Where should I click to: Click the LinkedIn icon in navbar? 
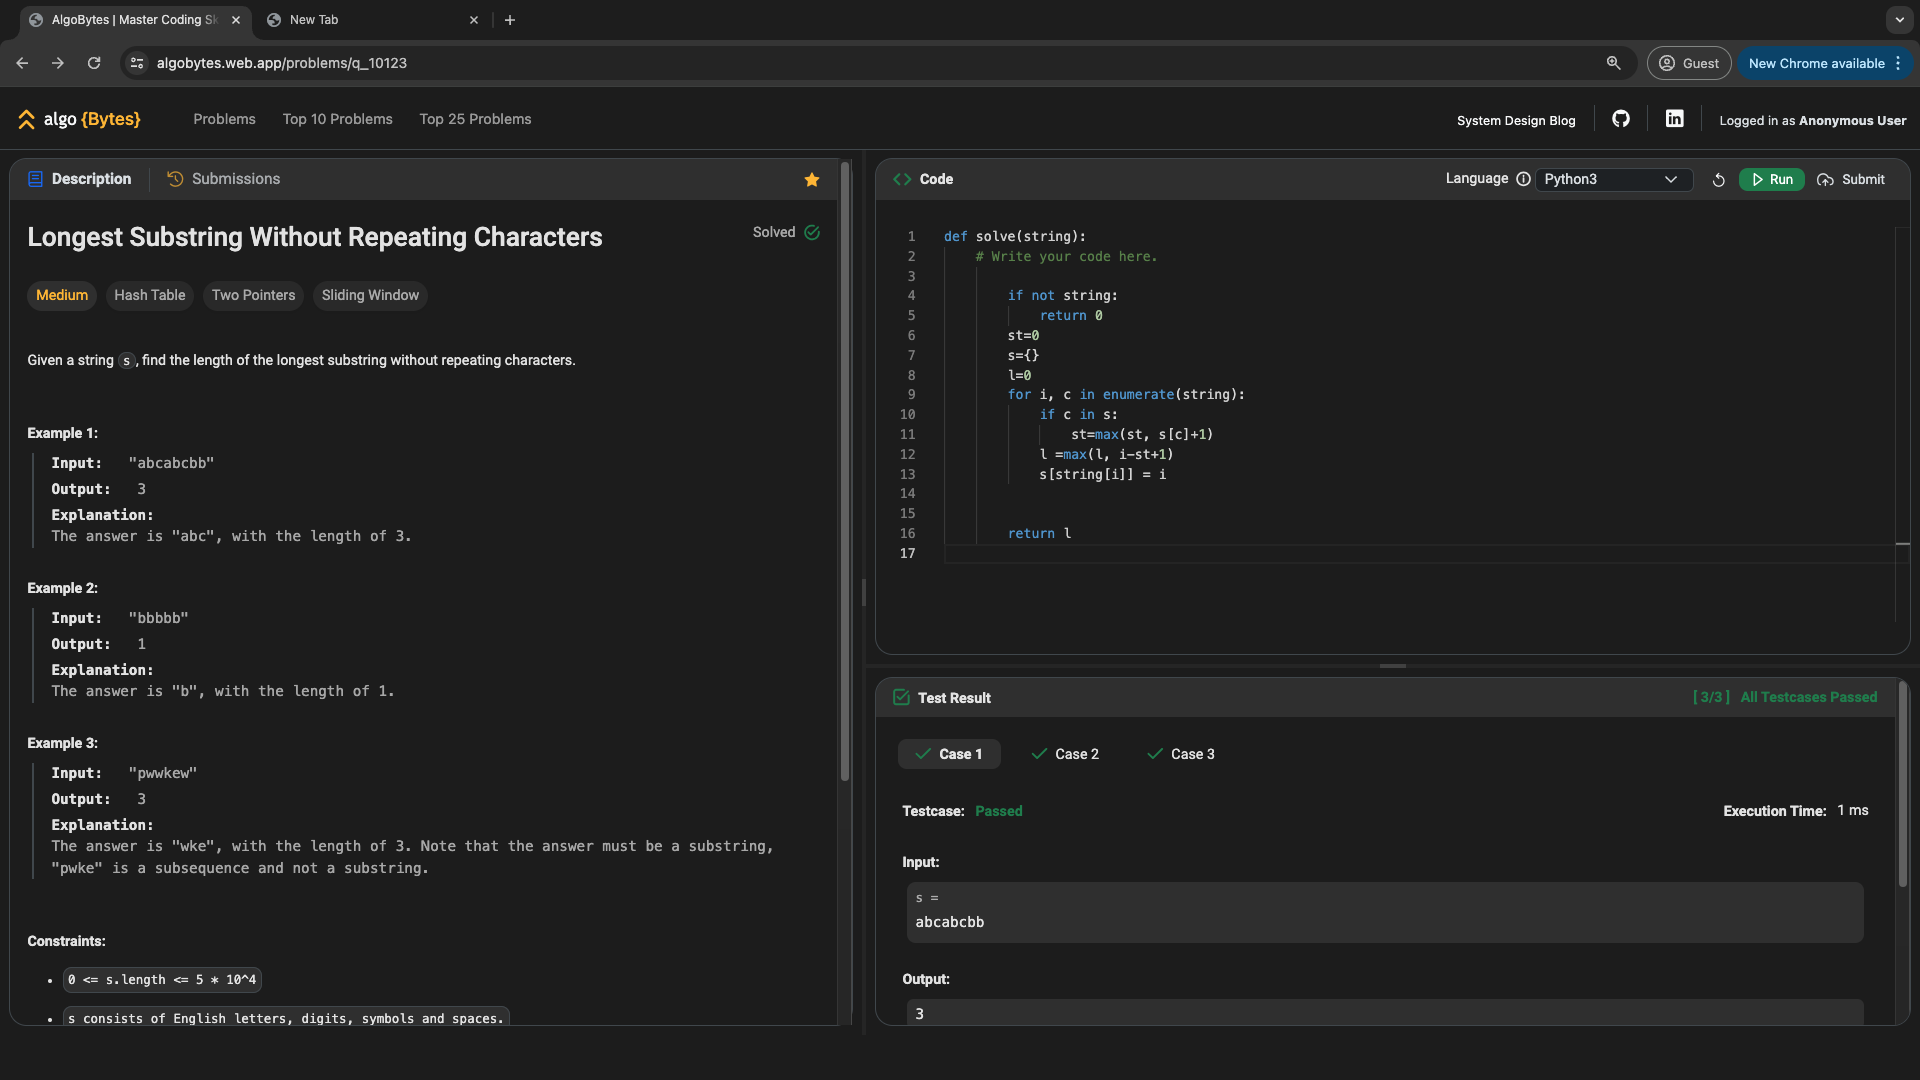[x=1673, y=120]
